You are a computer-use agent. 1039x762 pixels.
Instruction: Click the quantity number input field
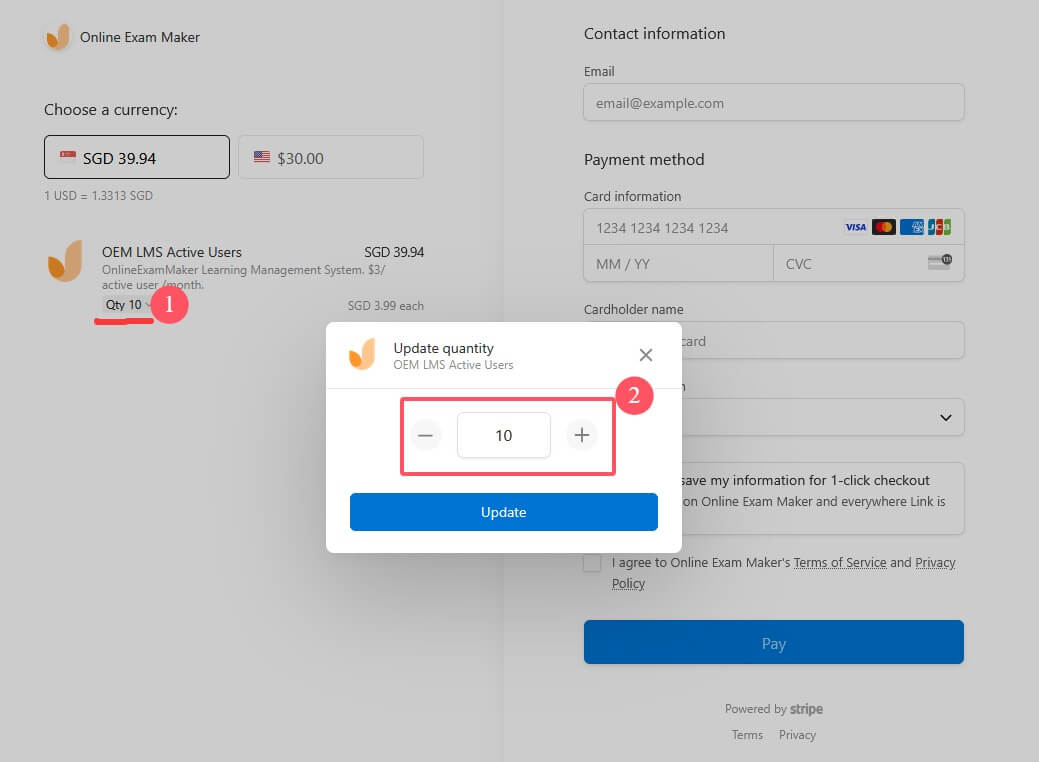pyautogui.click(x=503, y=435)
